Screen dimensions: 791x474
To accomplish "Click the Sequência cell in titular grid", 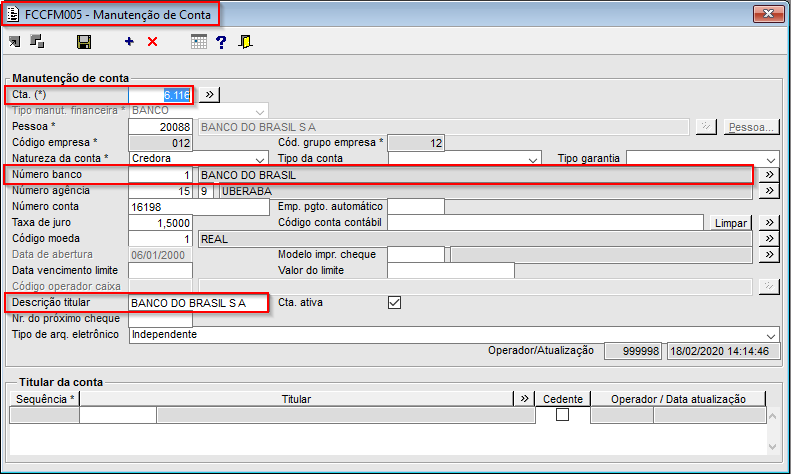I will pyautogui.click(x=44, y=415).
